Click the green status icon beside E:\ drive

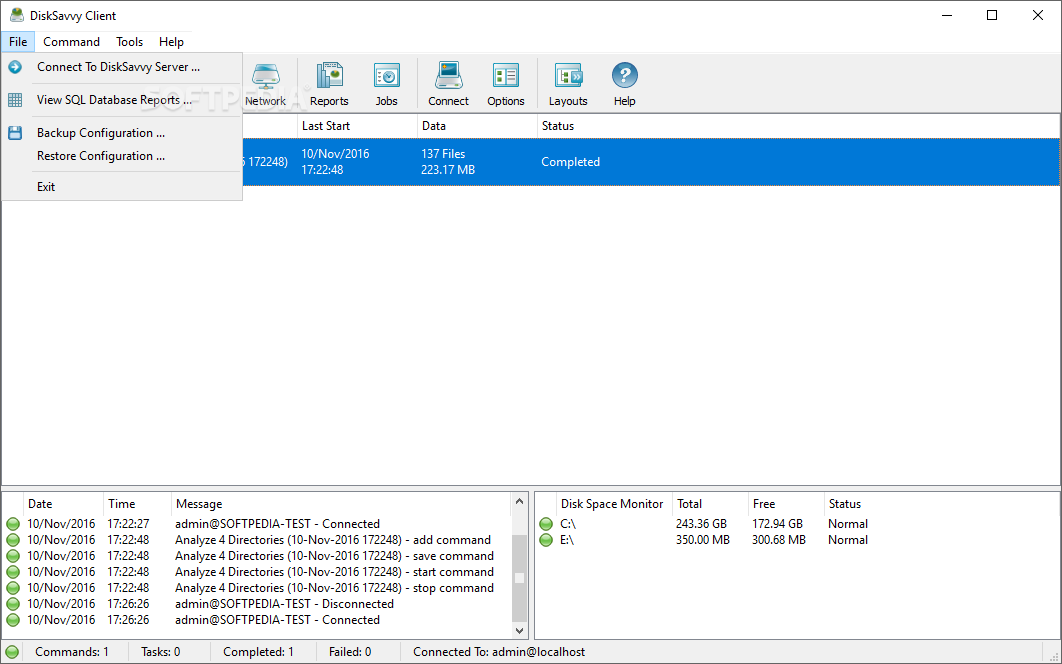pos(546,540)
